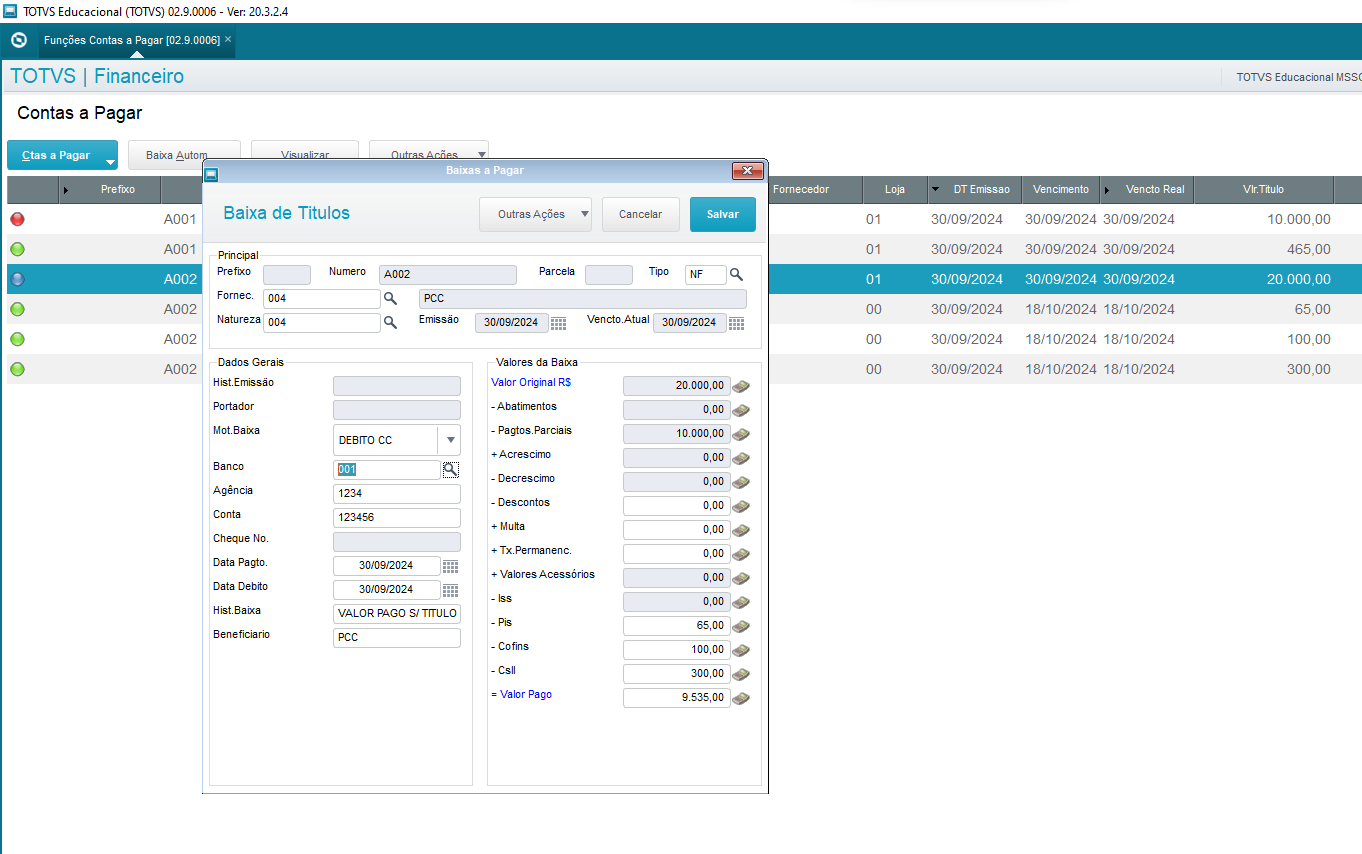The height and width of the screenshot is (854, 1362).
Task: Expand the Mot.Baixa combo box
Action: tap(450, 440)
